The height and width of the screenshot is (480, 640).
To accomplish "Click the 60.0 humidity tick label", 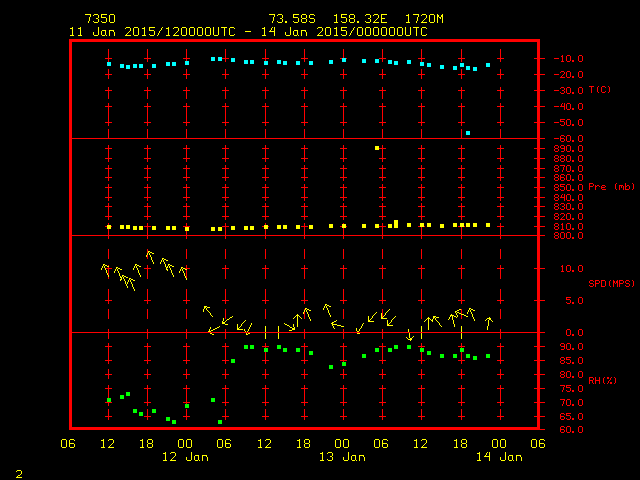I will 571,429.
